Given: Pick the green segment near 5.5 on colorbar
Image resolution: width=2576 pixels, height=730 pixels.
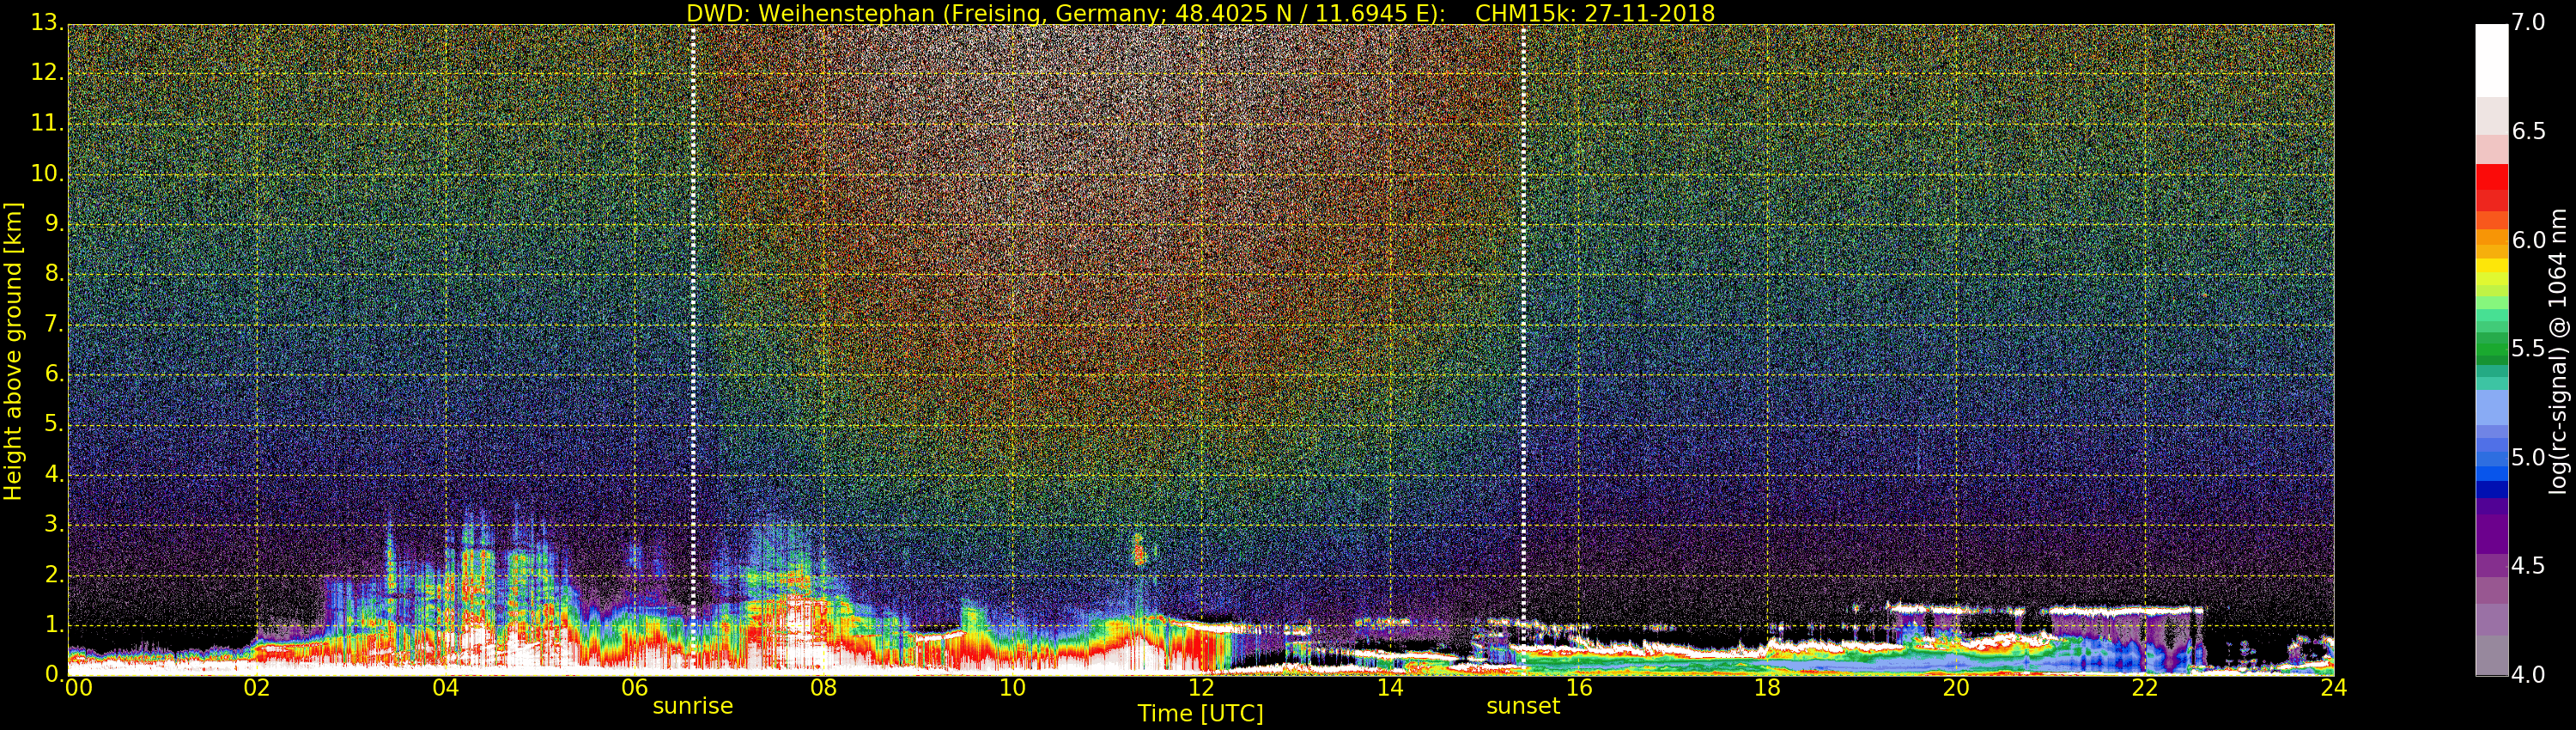Looking at the screenshot, I should tap(2491, 348).
